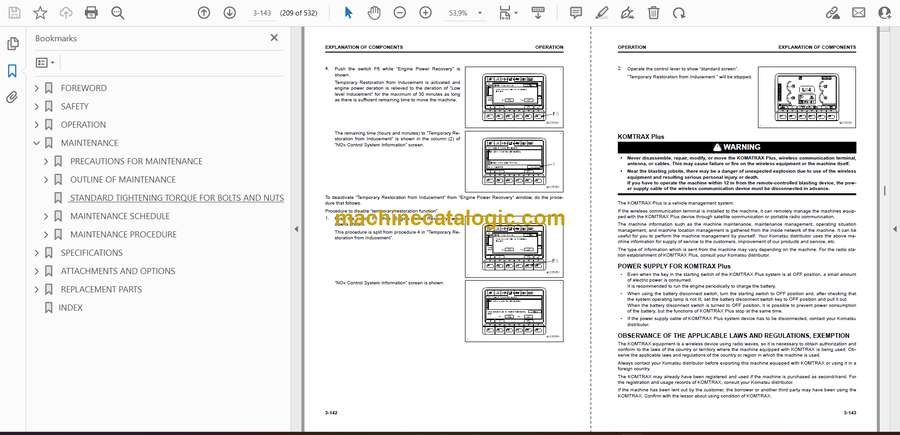This screenshot has width=900, height=435.
Task: Click the WARNING banner on page 3-143
Action: point(736,147)
